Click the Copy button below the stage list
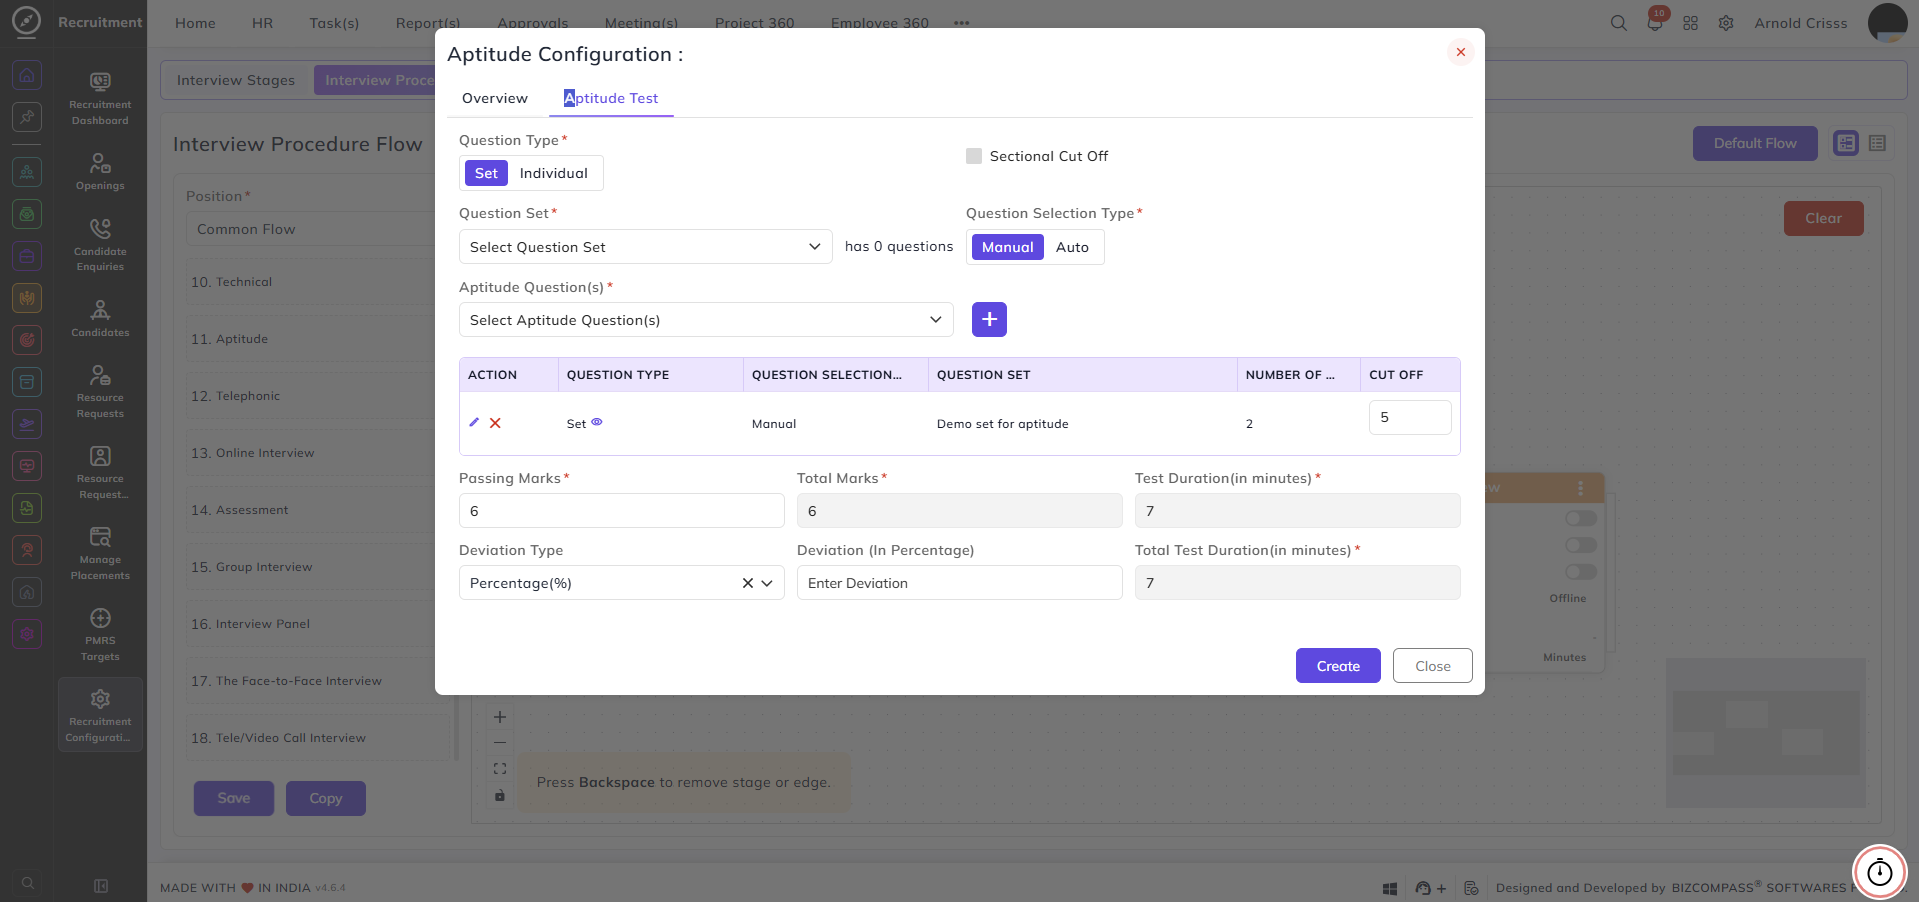 pos(326,798)
